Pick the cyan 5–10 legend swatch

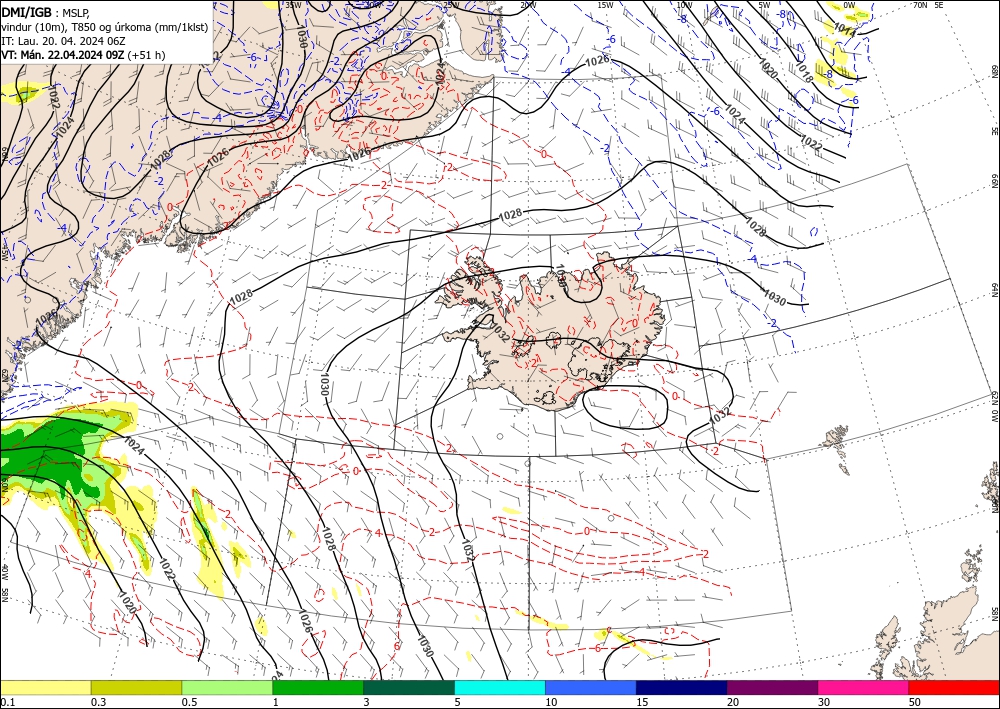coord(500,687)
